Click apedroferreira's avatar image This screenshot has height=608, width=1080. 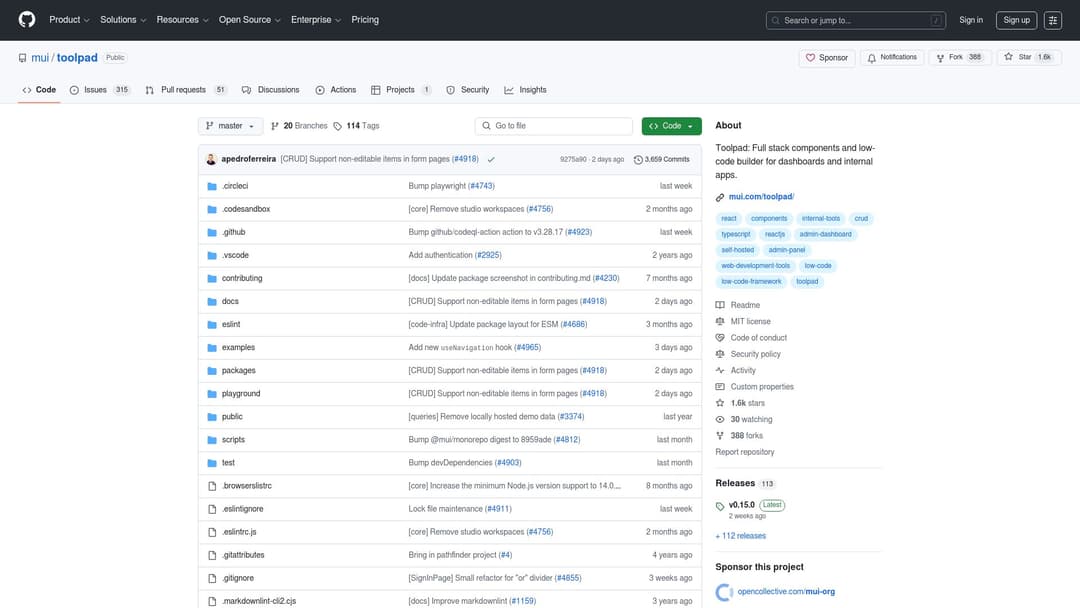tap(211, 160)
